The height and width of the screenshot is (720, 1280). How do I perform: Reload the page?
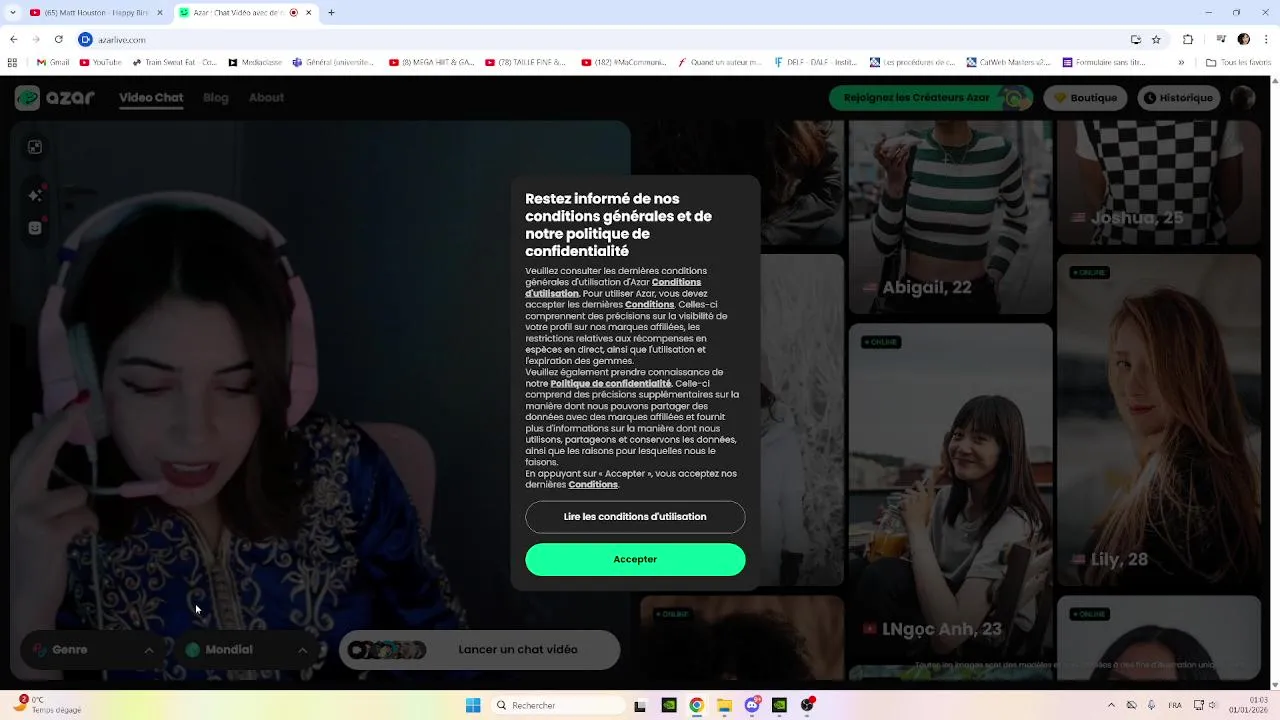59,39
